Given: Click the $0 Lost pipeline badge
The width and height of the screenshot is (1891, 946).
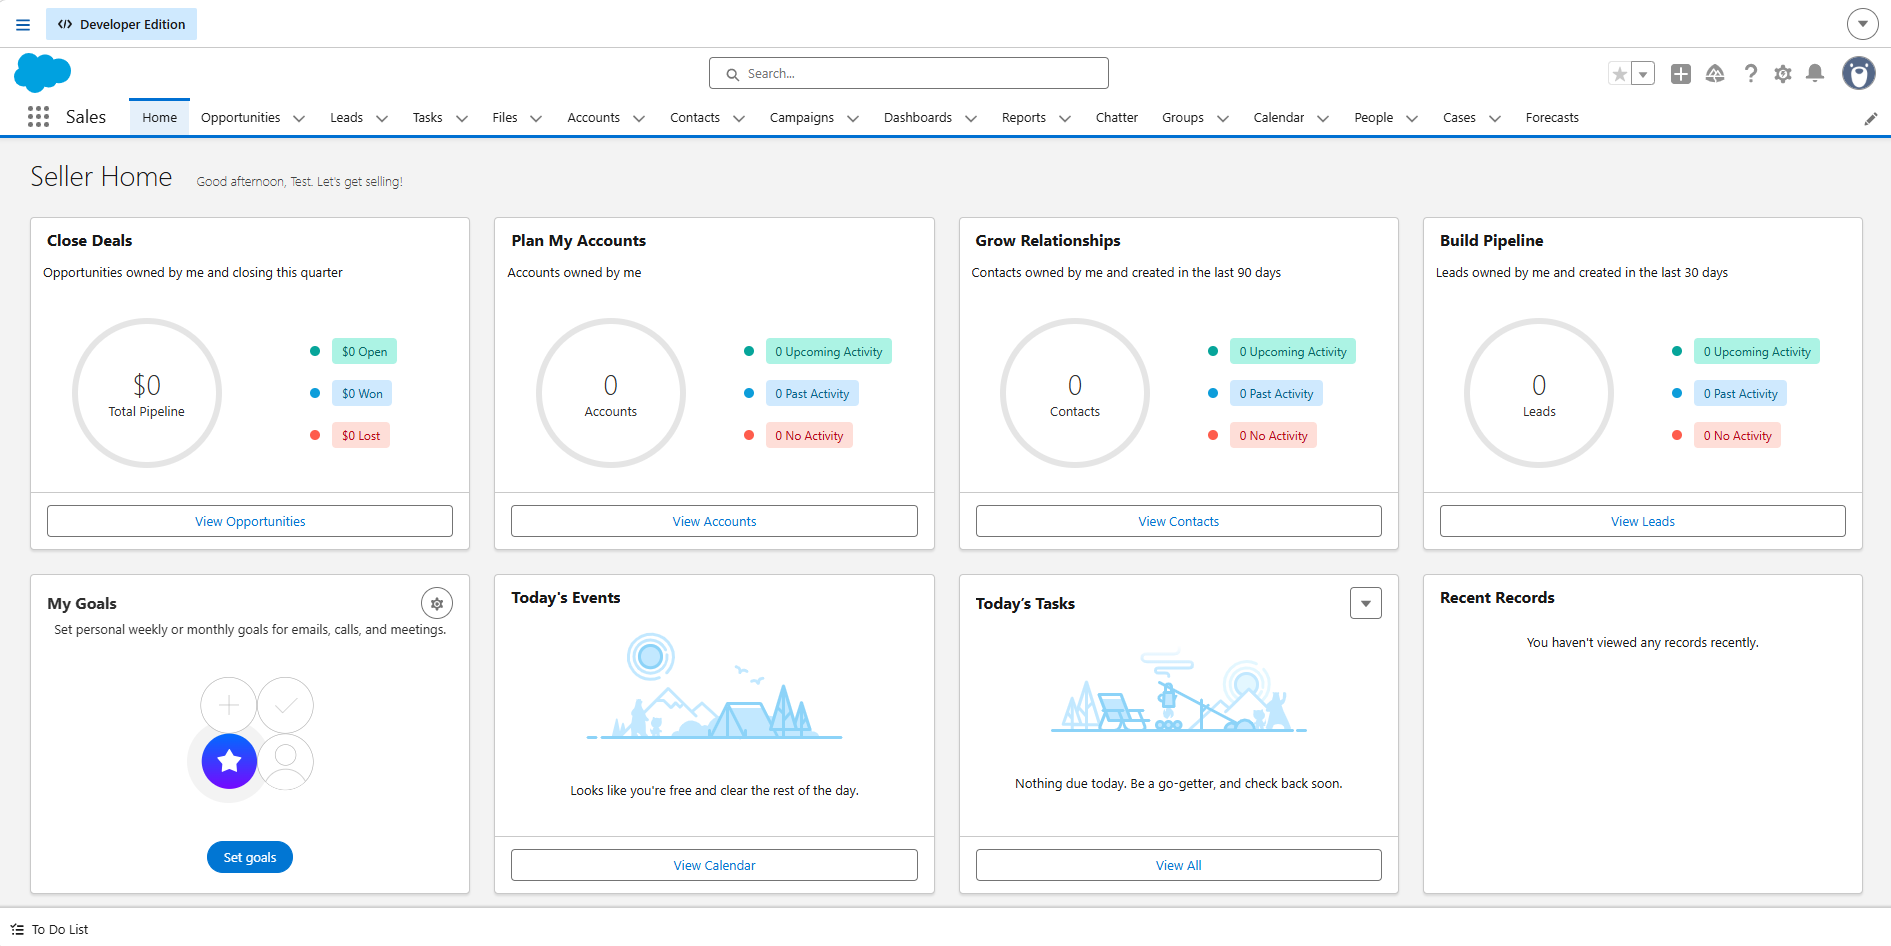Looking at the screenshot, I should (361, 435).
